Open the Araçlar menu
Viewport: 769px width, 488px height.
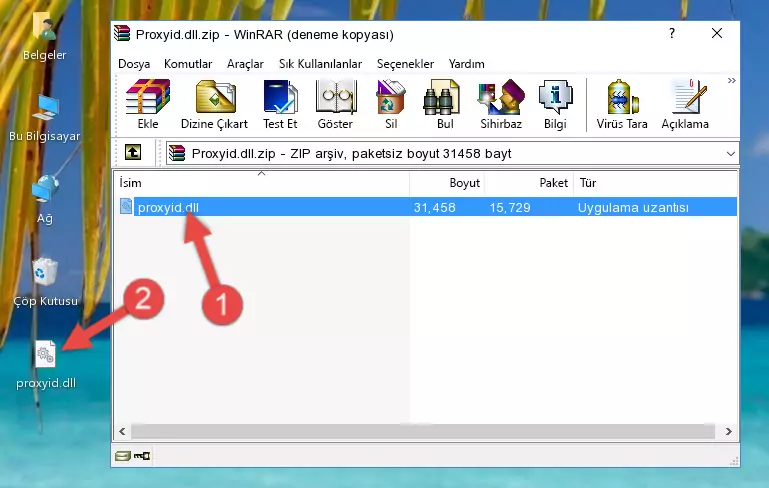coord(245,64)
